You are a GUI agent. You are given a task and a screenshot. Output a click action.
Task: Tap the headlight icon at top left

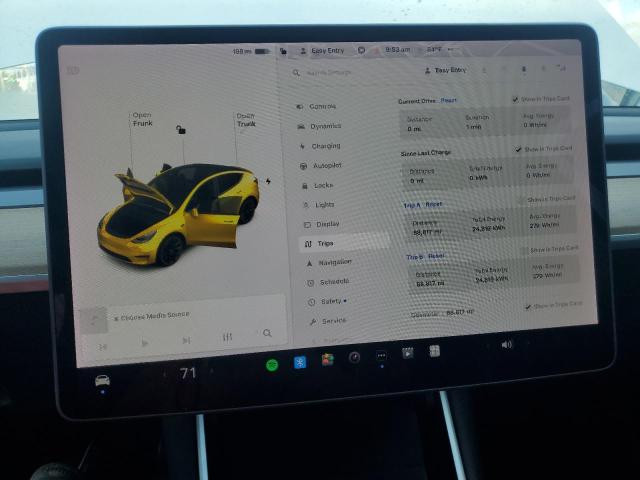[73, 71]
